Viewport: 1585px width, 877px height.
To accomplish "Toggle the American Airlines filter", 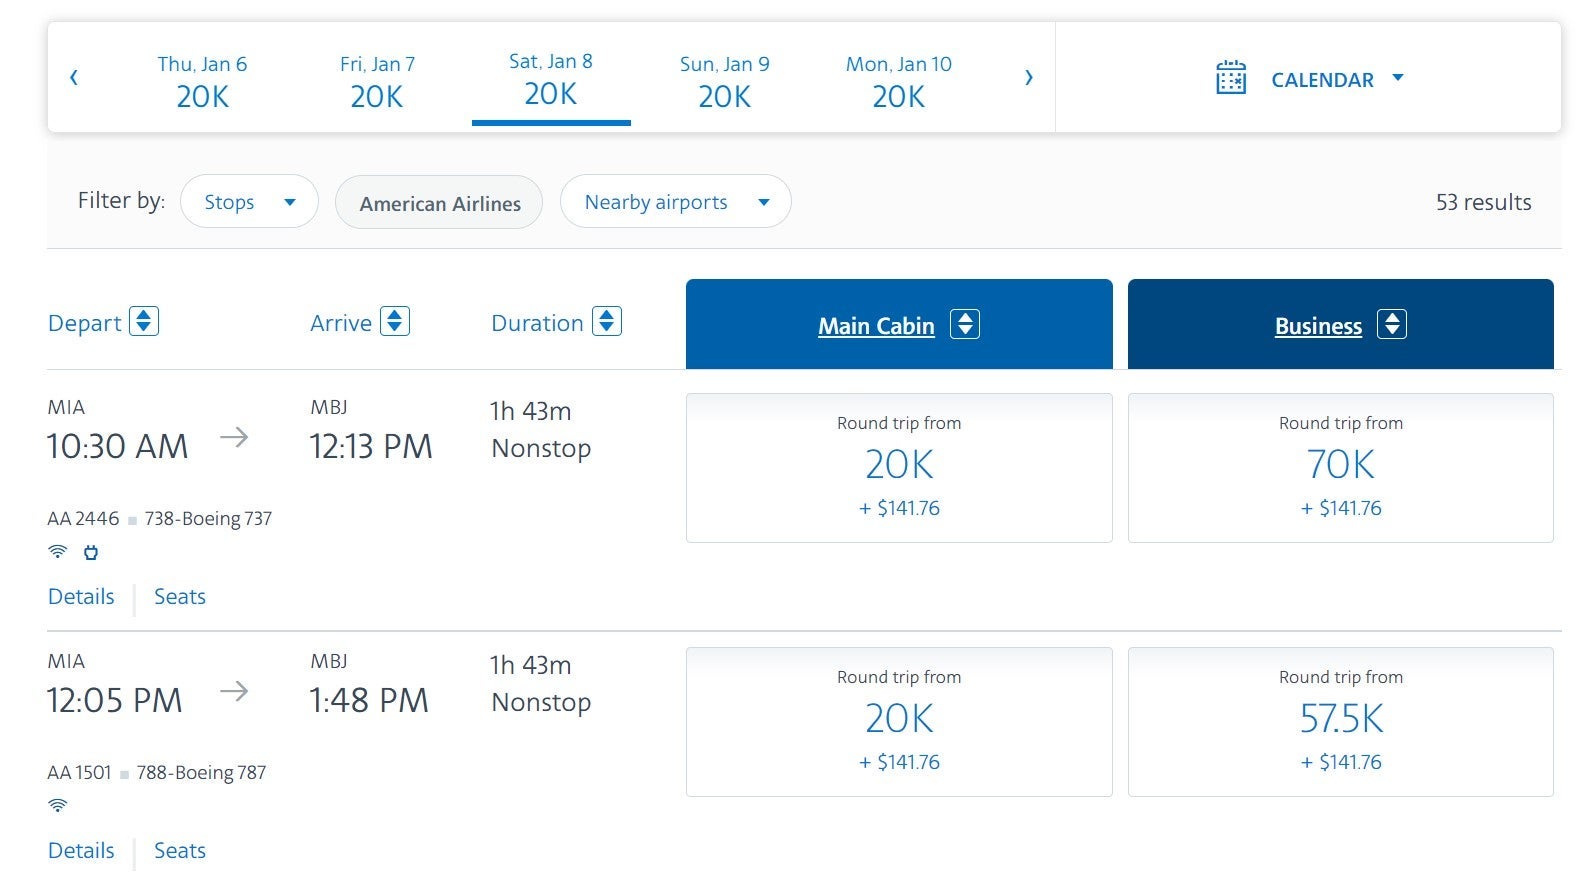I will coord(439,203).
